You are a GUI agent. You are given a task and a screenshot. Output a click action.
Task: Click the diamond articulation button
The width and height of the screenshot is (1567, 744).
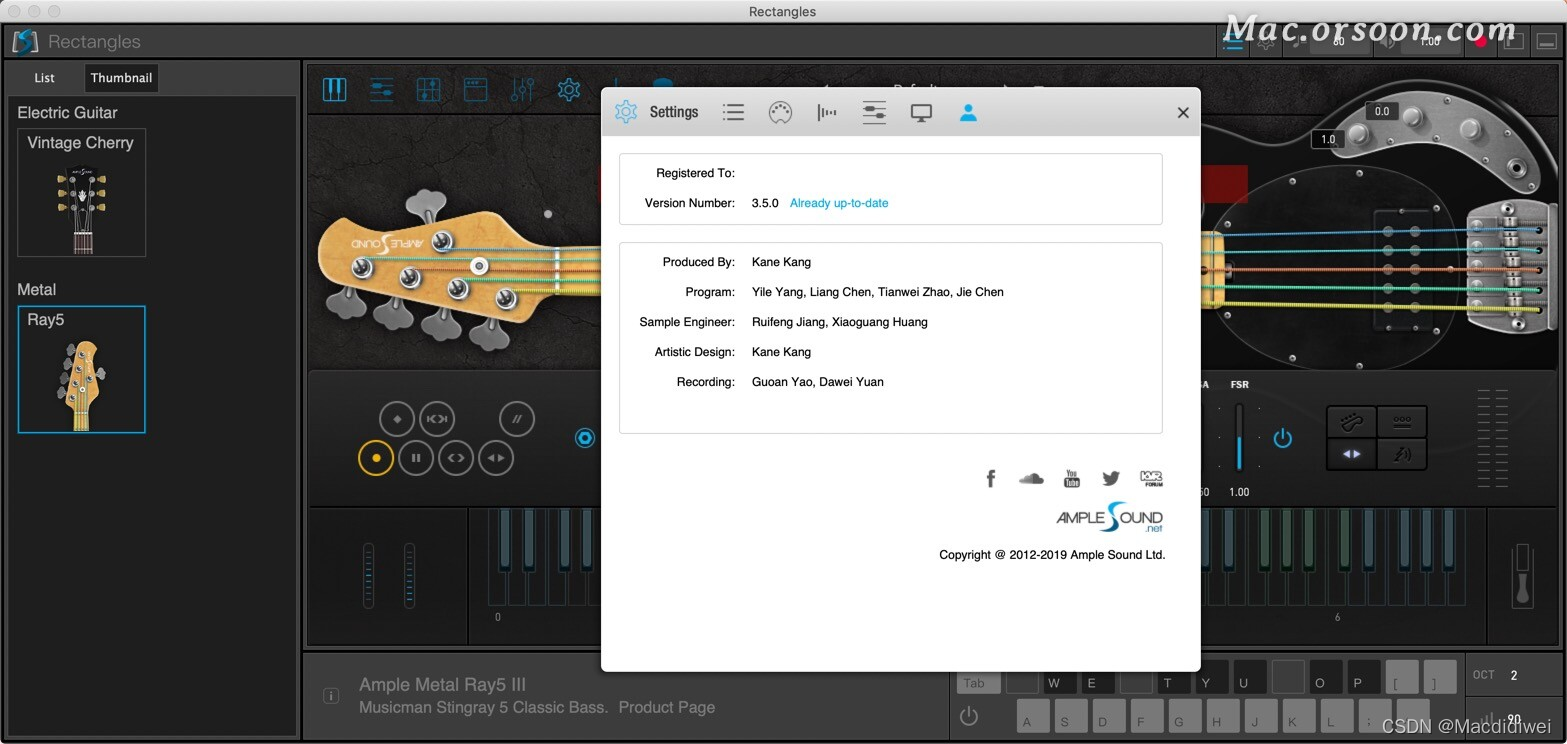(397, 419)
